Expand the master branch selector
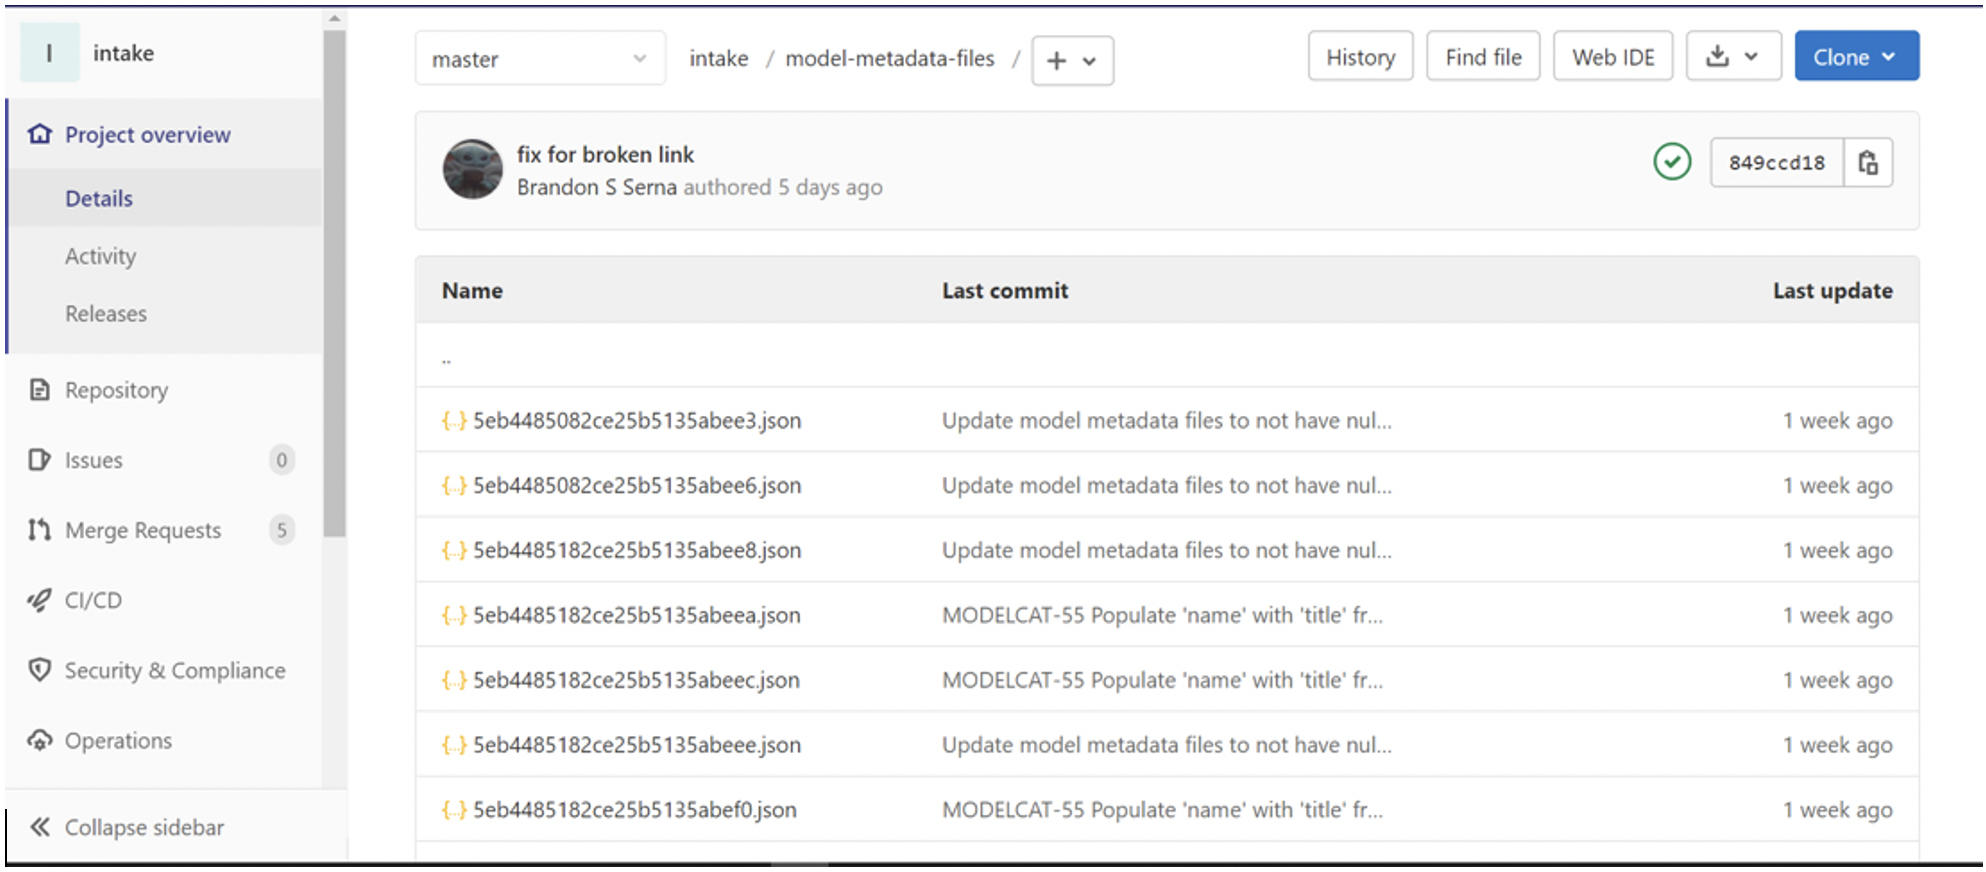1986x872 pixels. click(539, 59)
